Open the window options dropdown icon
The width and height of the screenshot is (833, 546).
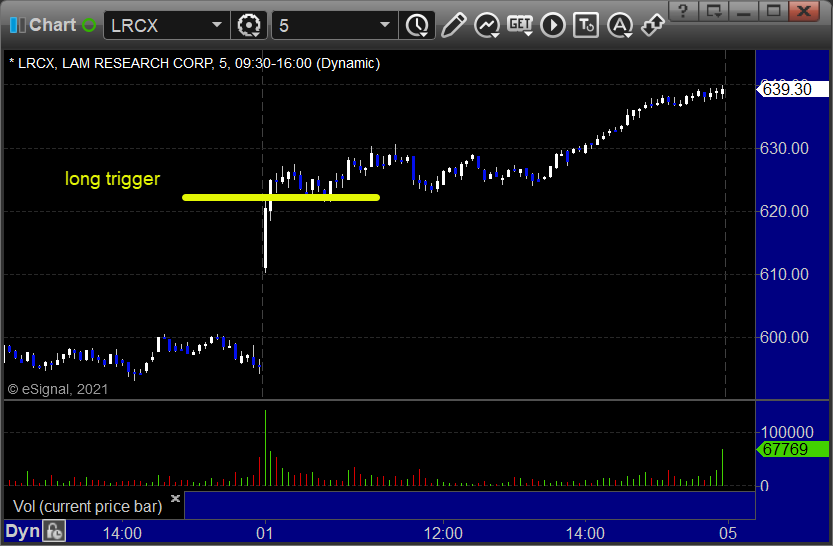(x=713, y=11)
